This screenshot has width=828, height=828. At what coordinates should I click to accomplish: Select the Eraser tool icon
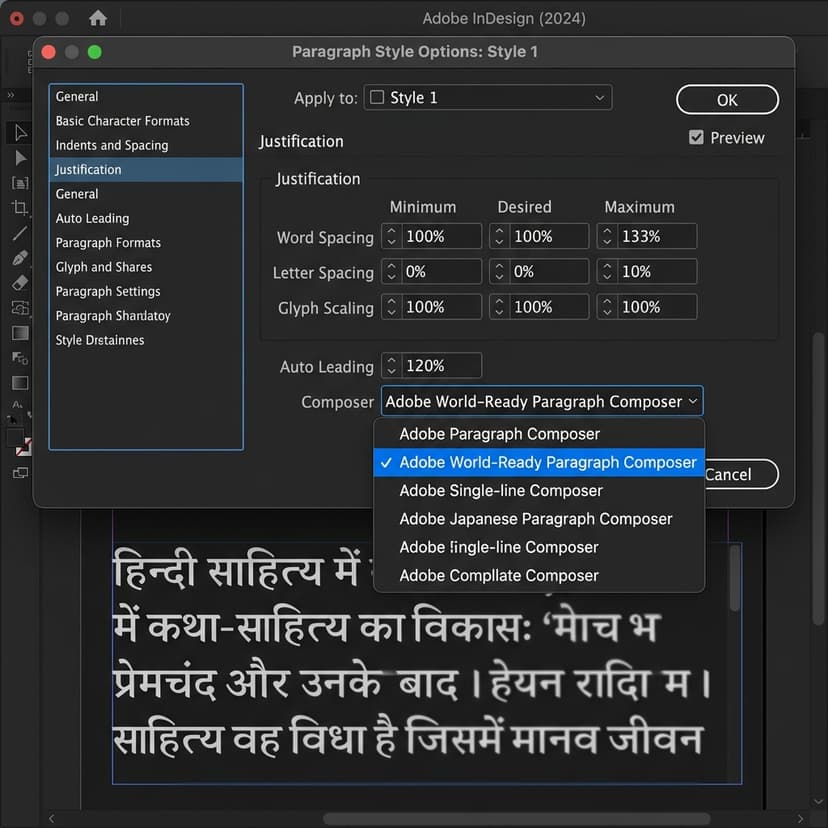point(20,283)
